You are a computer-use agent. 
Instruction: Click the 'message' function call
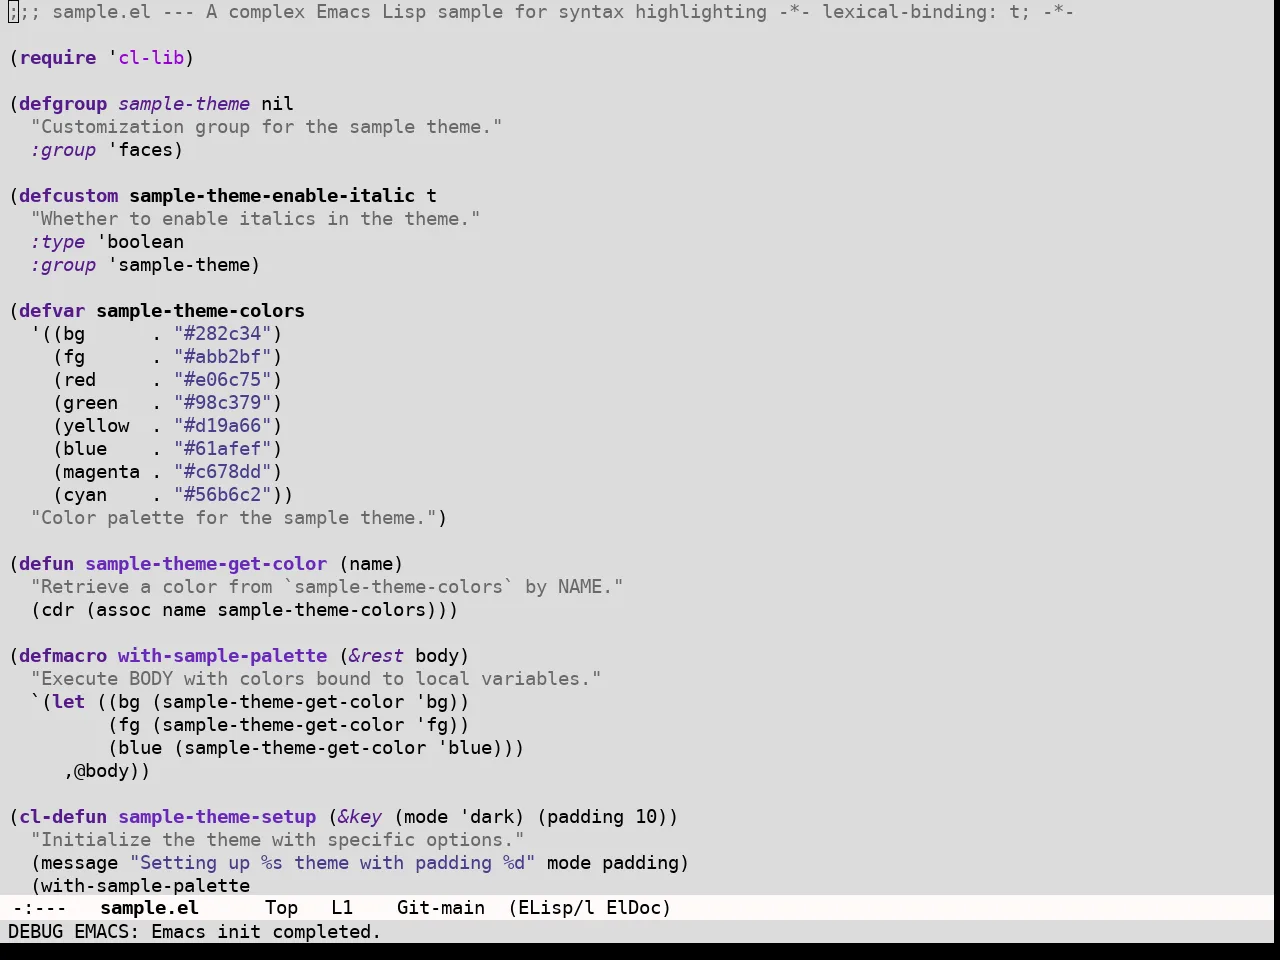tap(80, 863)
